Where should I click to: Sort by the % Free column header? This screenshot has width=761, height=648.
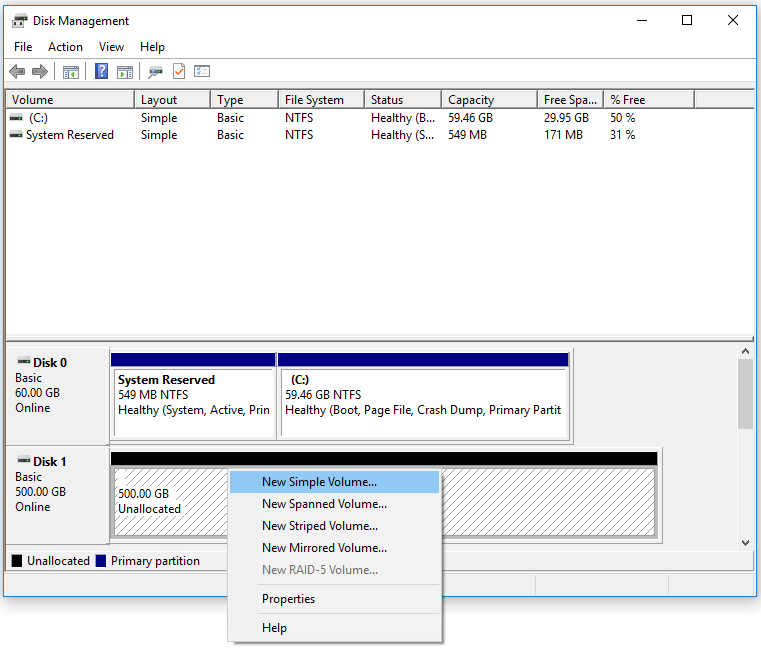[x=649, y=100]
